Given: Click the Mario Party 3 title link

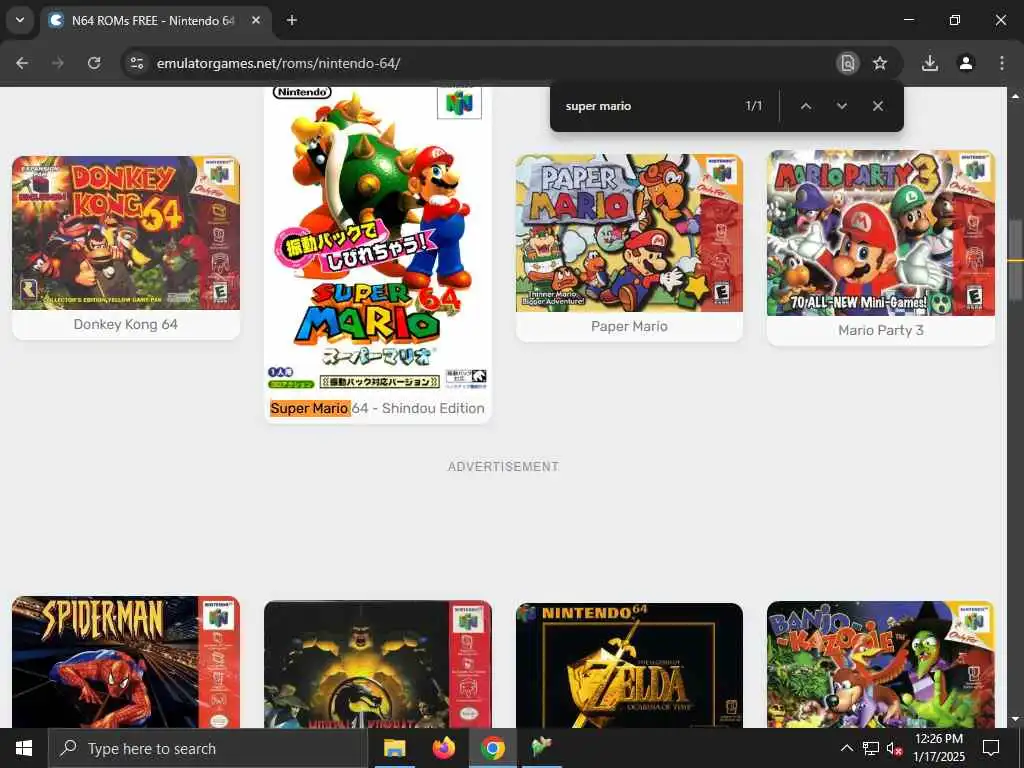Looking at the screenshot, I should (x=880, y=330).
